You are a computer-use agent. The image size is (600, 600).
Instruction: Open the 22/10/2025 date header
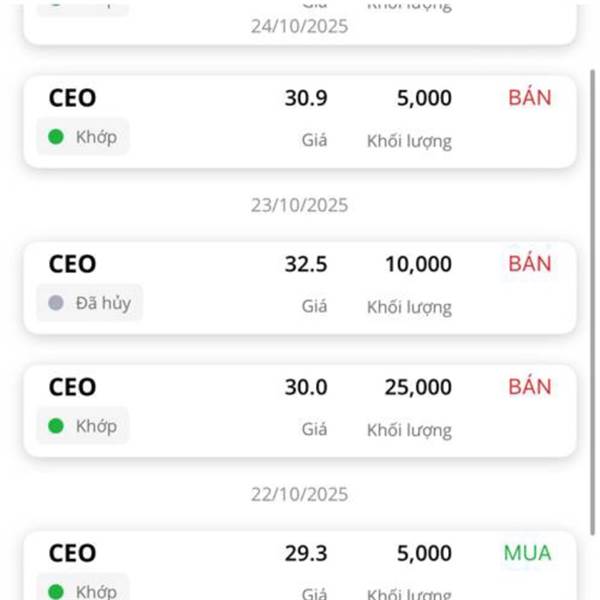click(299, 494)
